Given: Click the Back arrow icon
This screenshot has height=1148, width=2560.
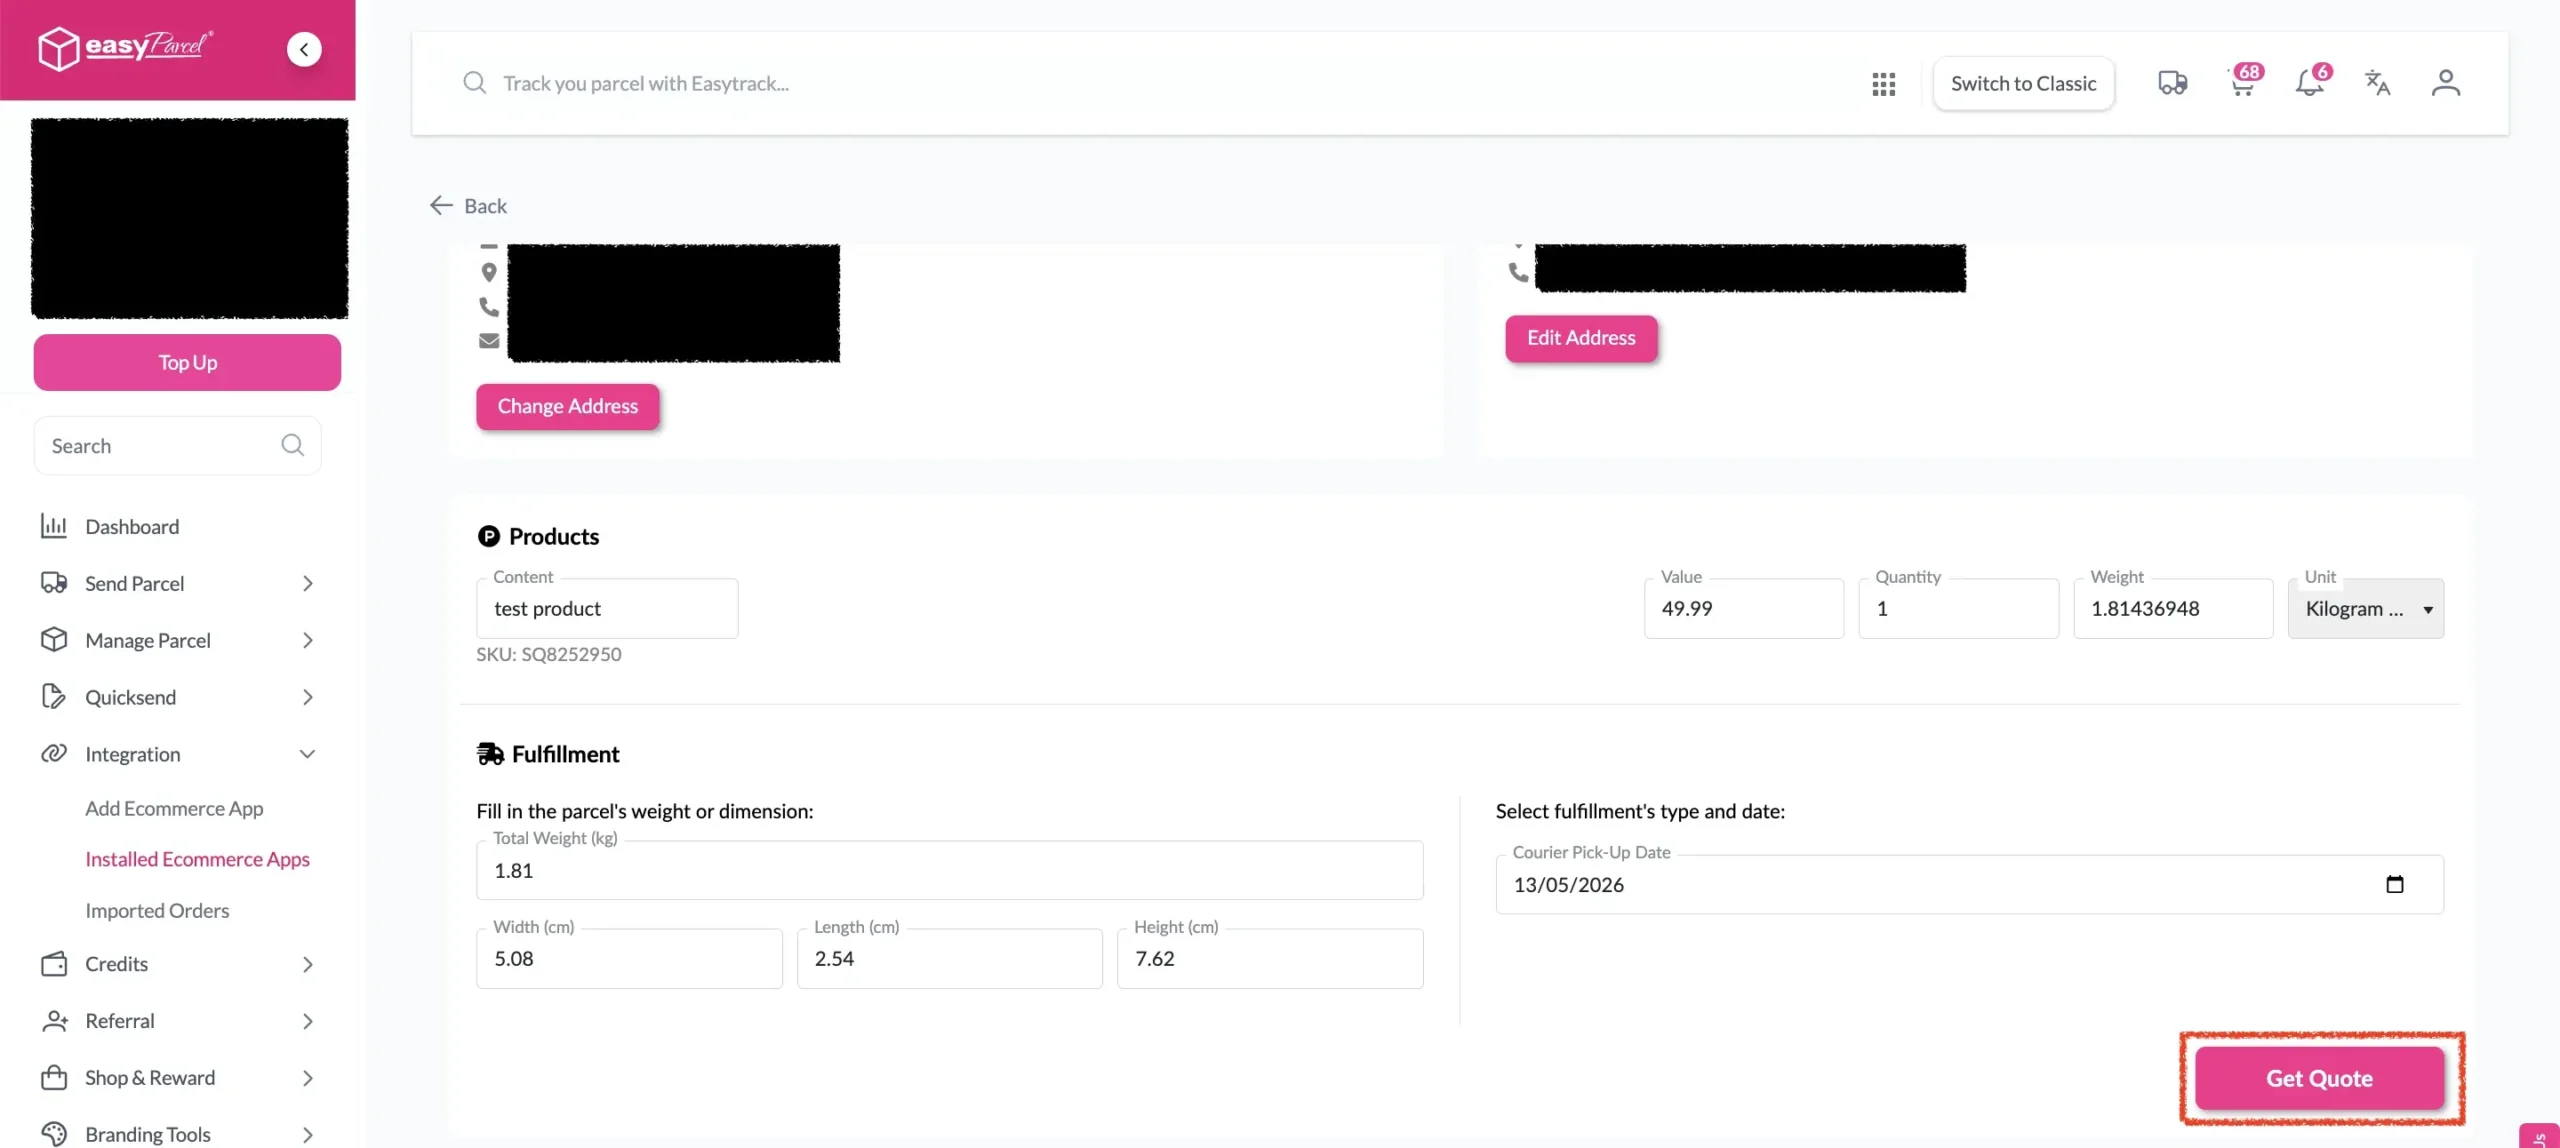Looking at the screenshot, I should click(x=441, y=206).
